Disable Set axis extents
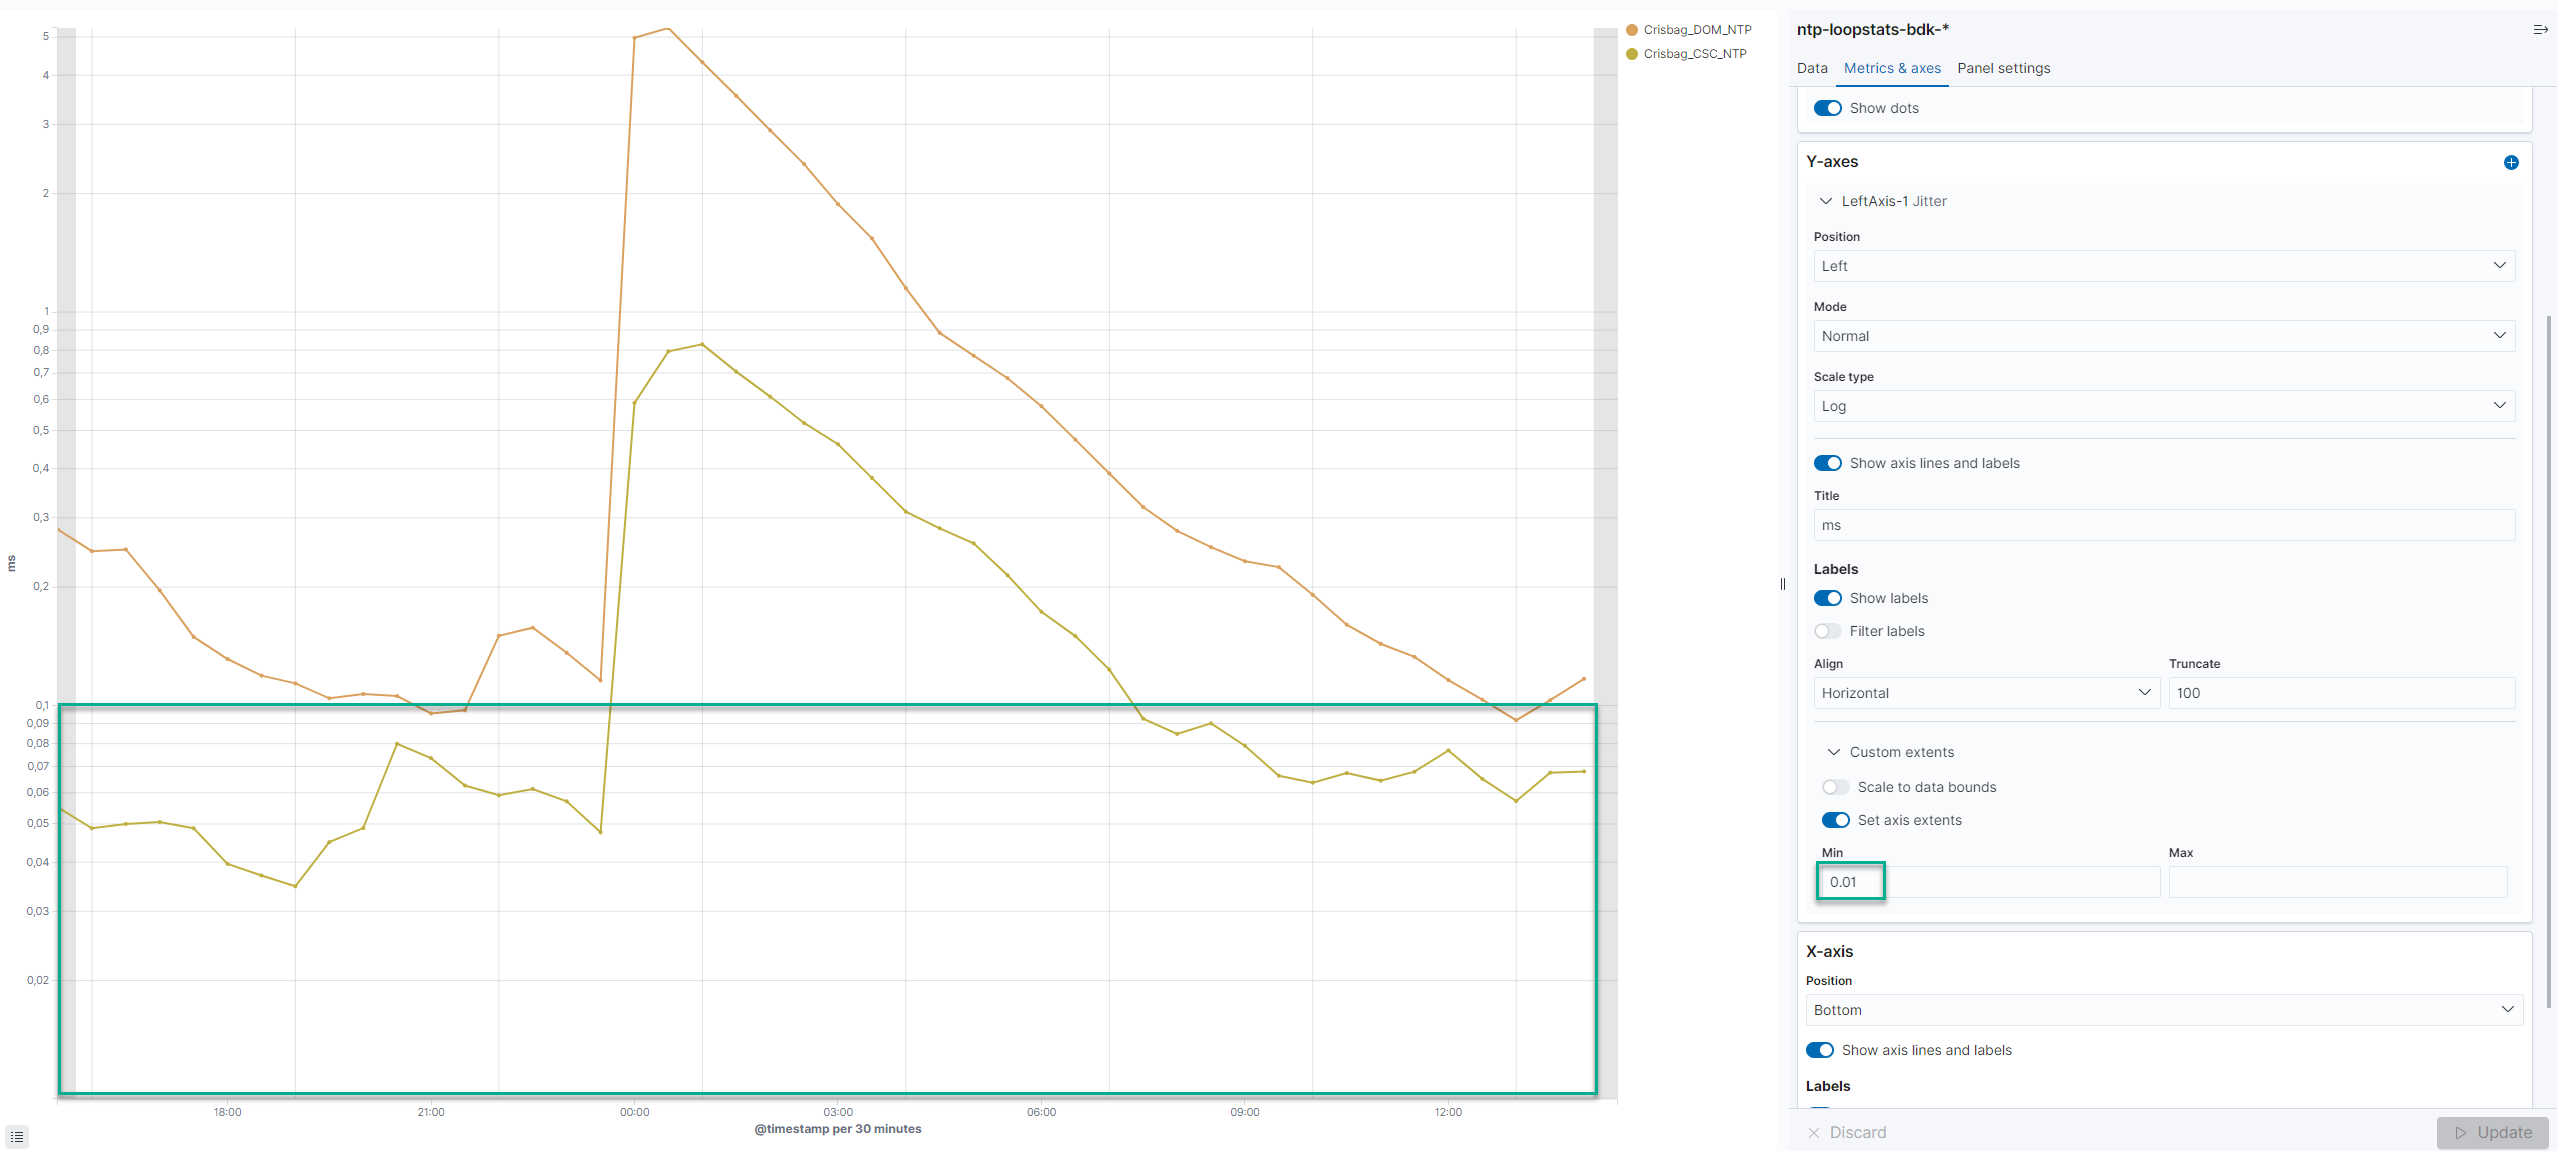This screenshot has height=1151, width=2557. coord(1835,819)
